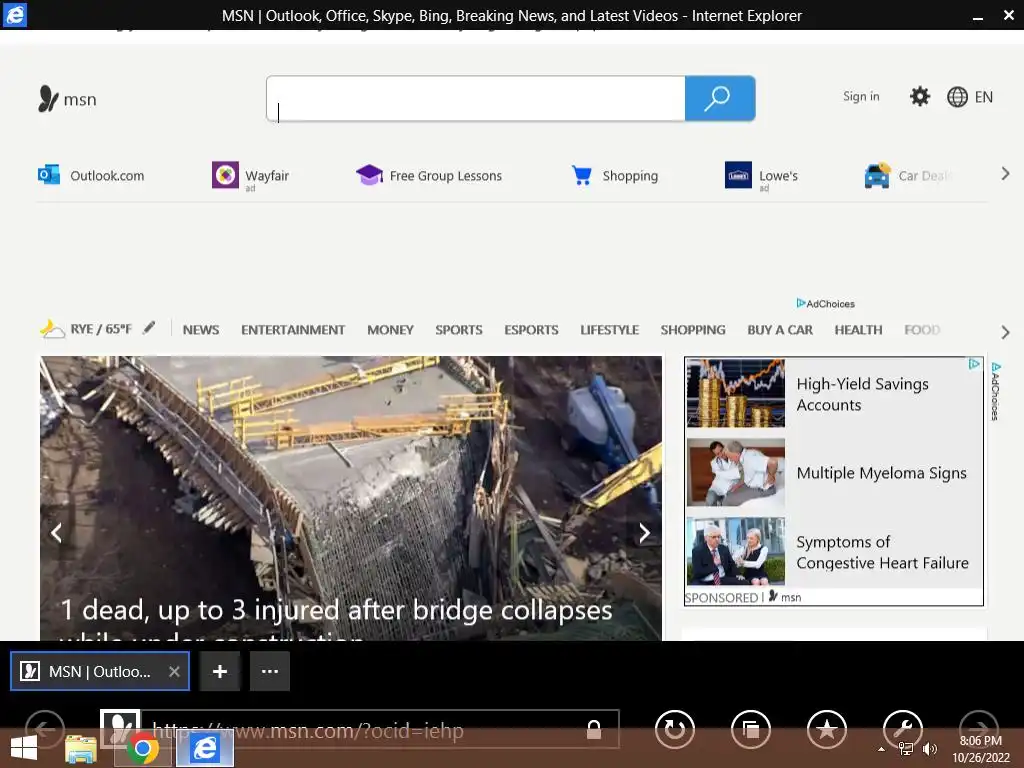
Task: Click the lock security icon in address bar
Action: pos(594,729)
